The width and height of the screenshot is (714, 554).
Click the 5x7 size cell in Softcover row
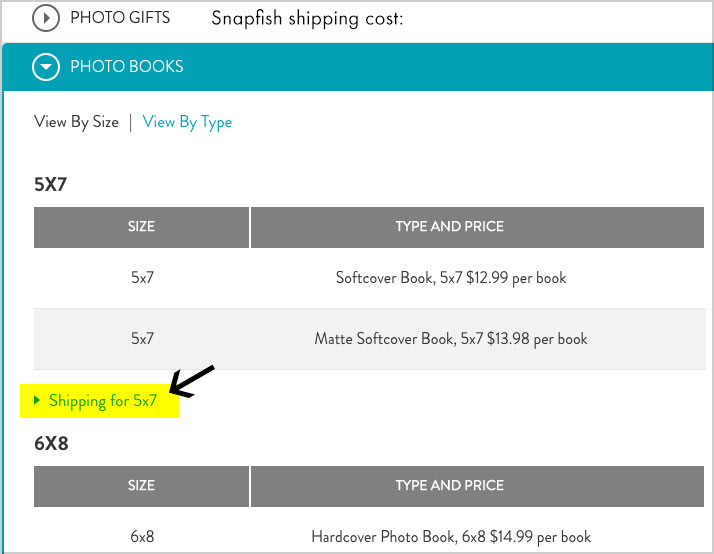(x=143, y=278)
